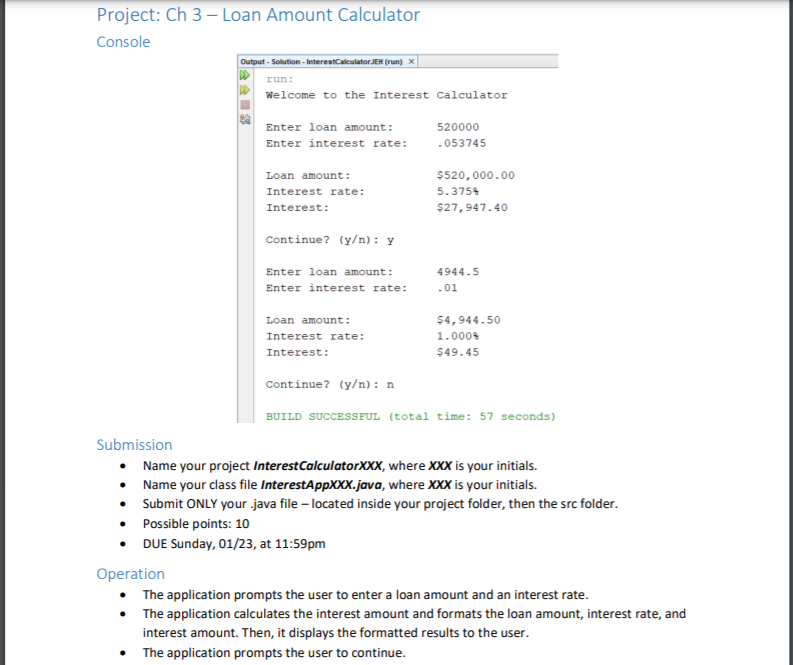793x665 pixels.
Task: Click the bullet 'Submit ONLY your .java file'
Action: (380, 504)
